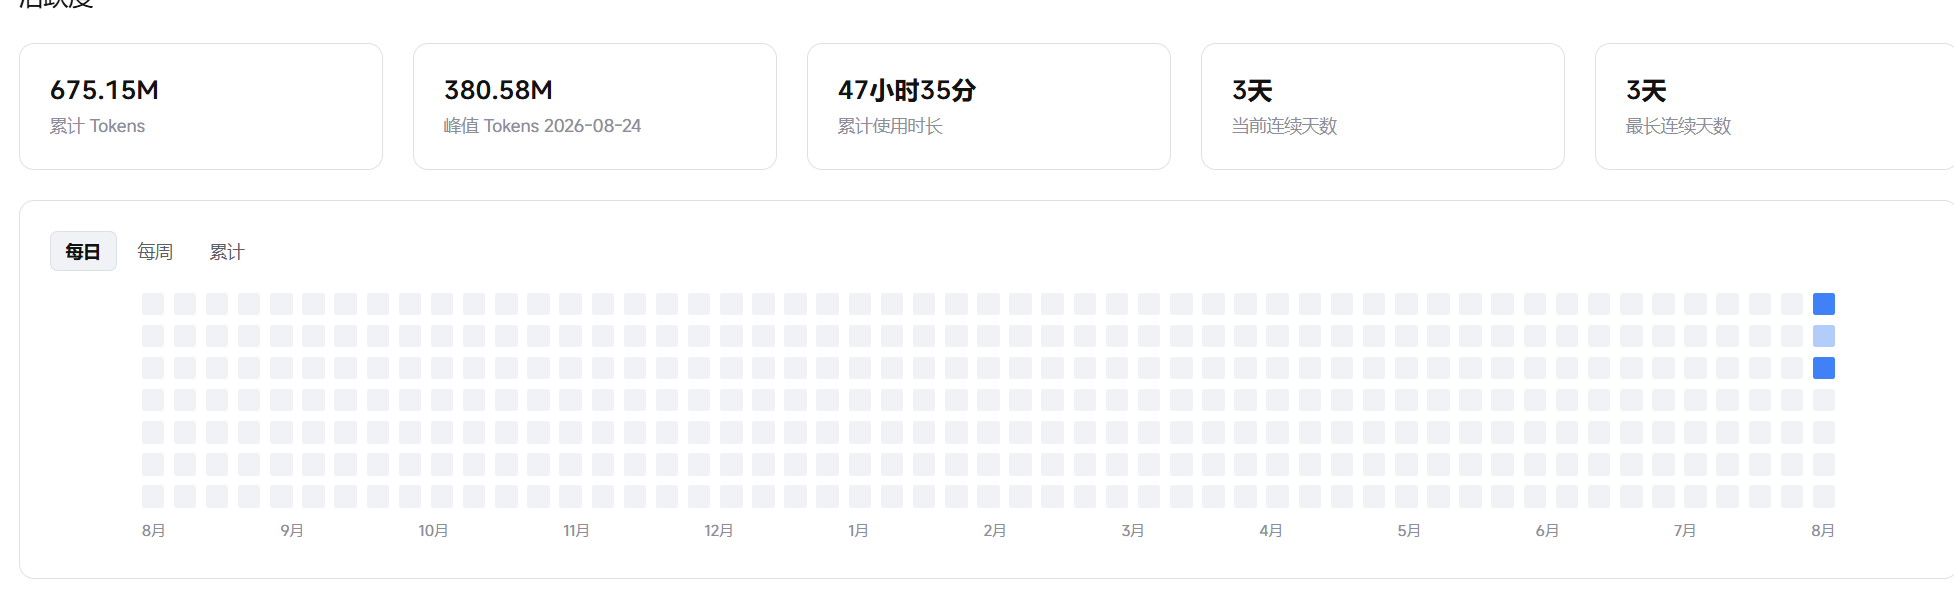1954x601 pixels.
Task: Click the 最长连续天数 3天 card
Action: pos(1775,106)
